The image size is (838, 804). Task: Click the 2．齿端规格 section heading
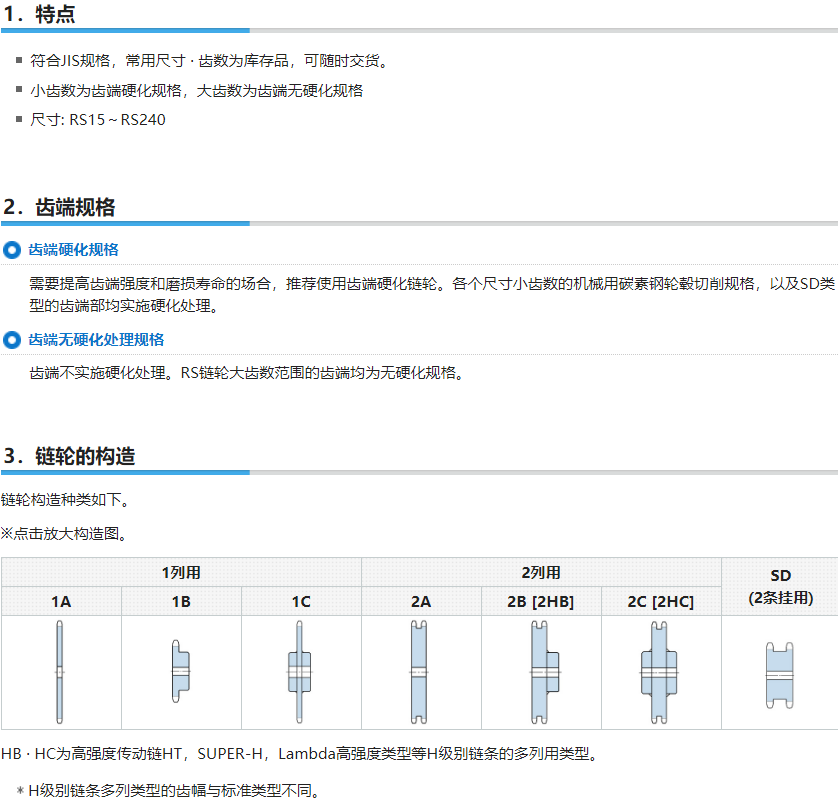tap(59, 207)
